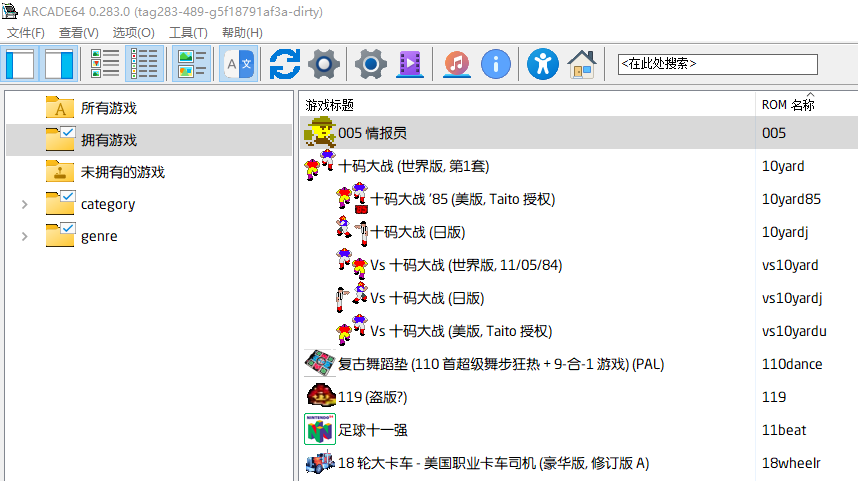The height and width of the screenshot is (481, 858).
Task: Focus the 在此处搜索 search field
Action: [717, 64]
